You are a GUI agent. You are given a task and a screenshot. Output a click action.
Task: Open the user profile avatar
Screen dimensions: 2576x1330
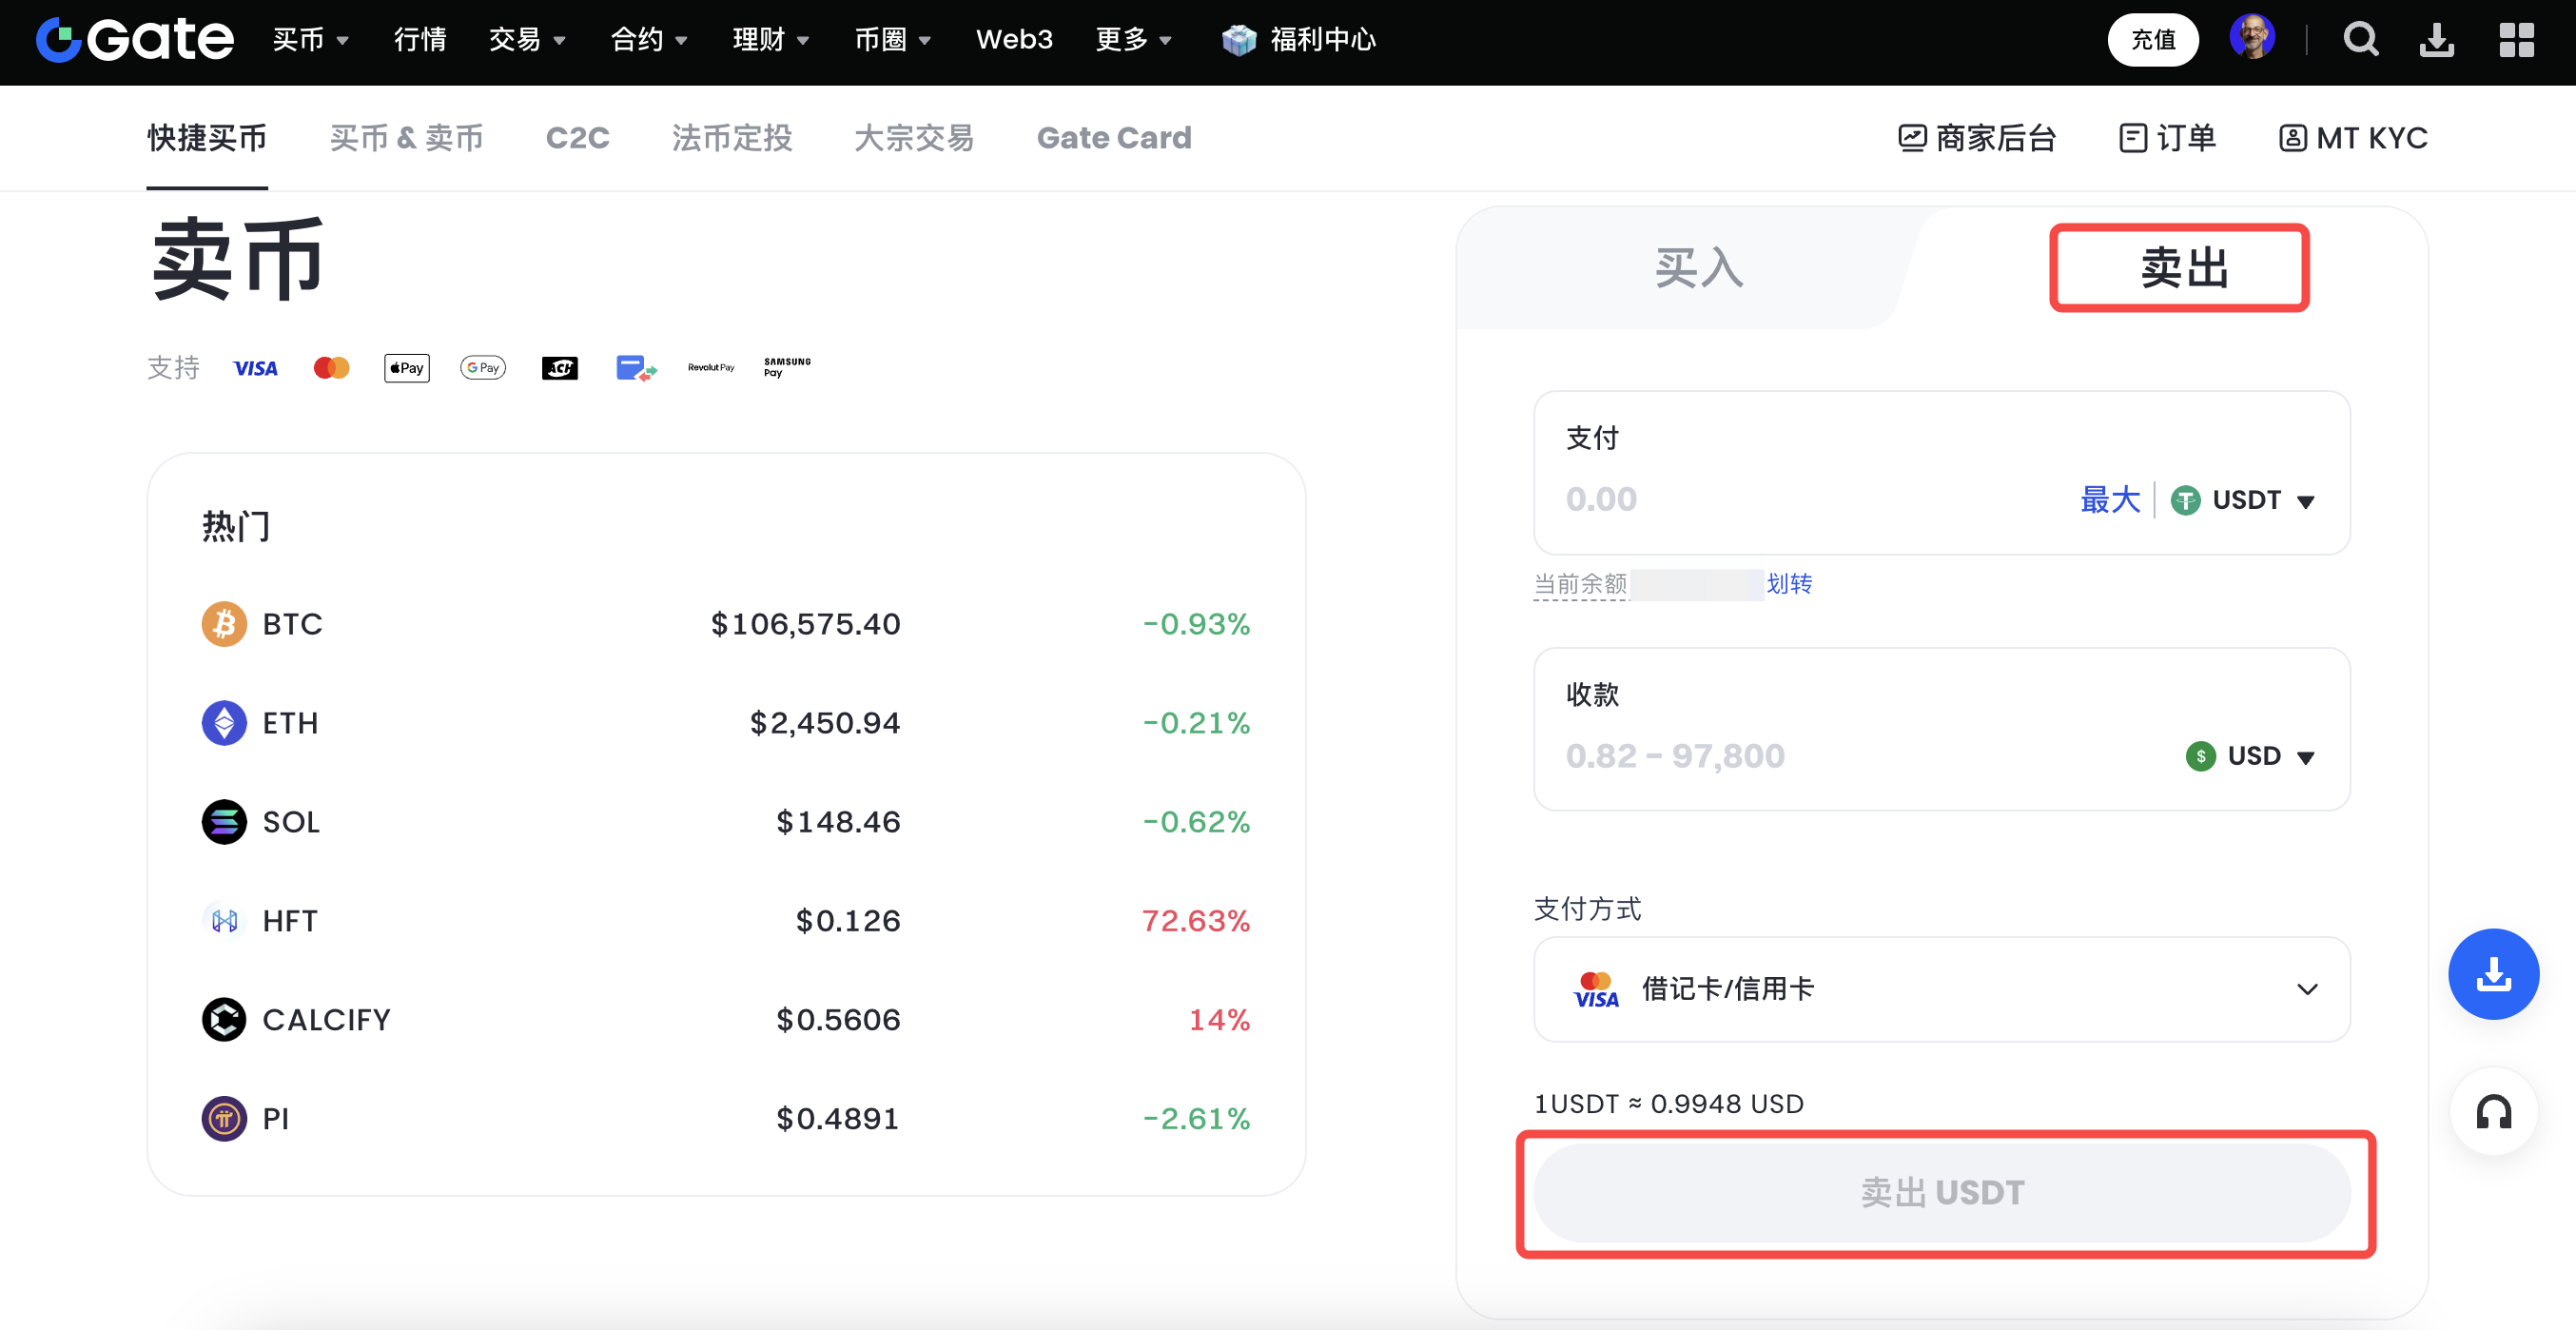(2252, 38)
